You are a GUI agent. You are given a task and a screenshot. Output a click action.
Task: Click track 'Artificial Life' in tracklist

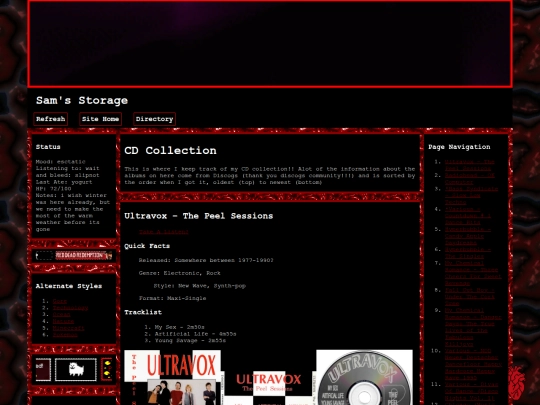pyautogui.click(x=195, y=334)
